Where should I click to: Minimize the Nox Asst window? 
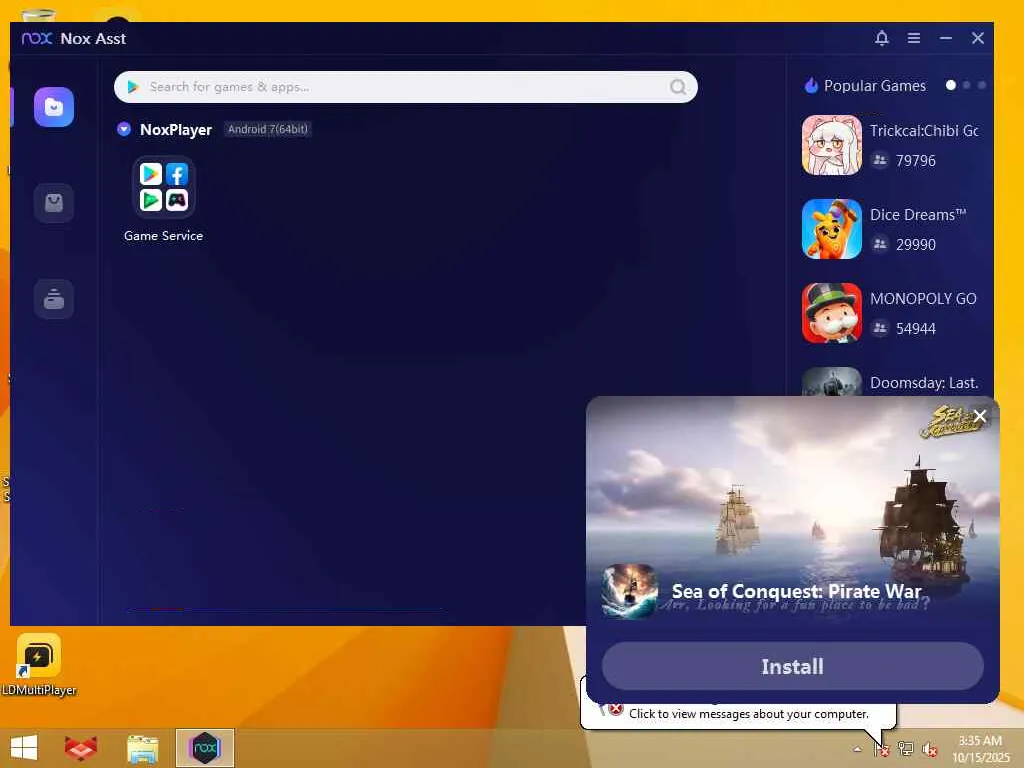pyautogui.click(x=946, y=38)
